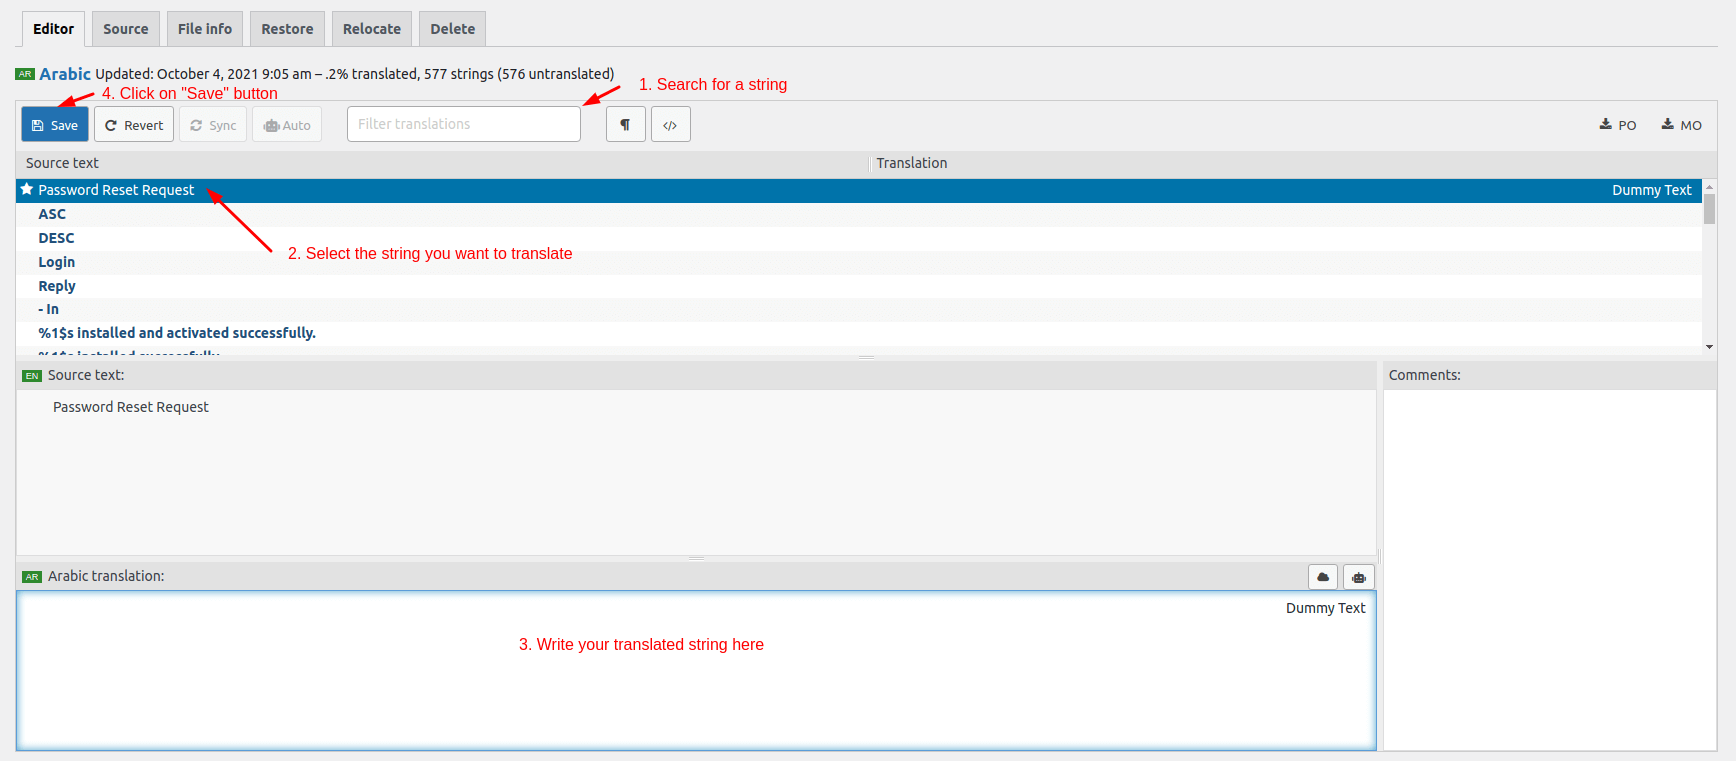Open the Restore tab
This screenshot has height=761, width=1736.
click(287, 29)
